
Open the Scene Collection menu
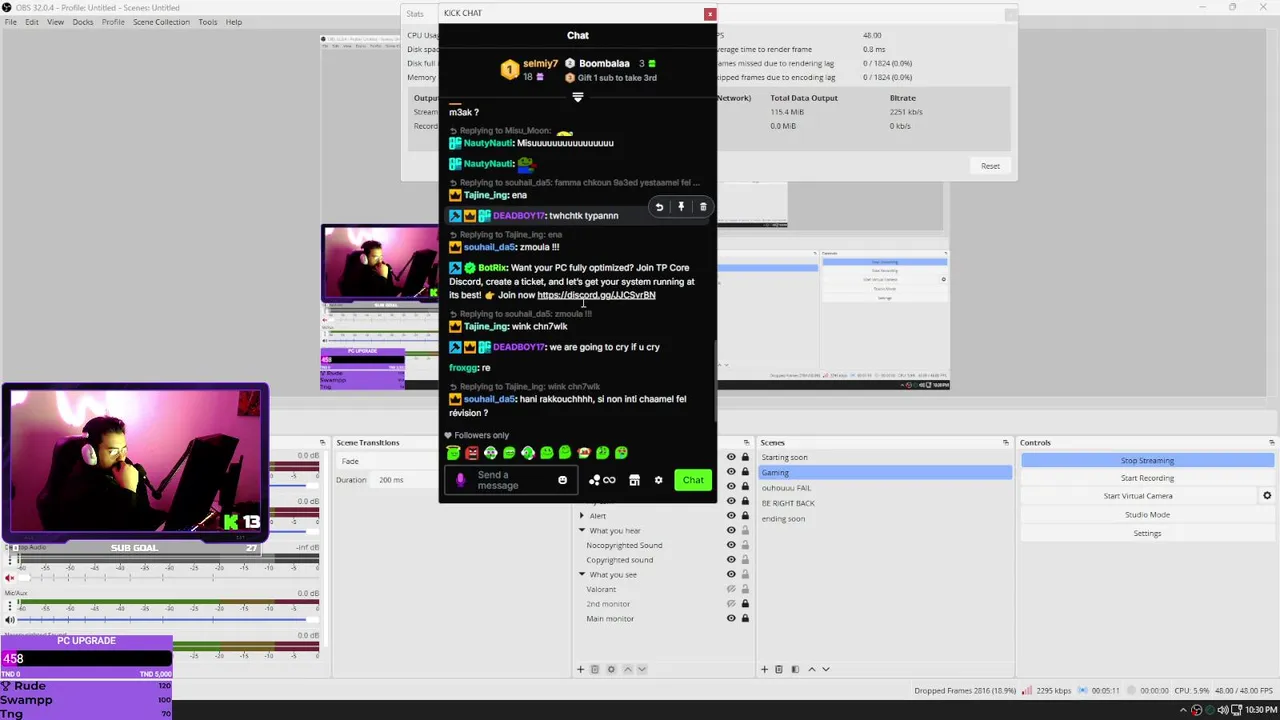click(161, 22)
